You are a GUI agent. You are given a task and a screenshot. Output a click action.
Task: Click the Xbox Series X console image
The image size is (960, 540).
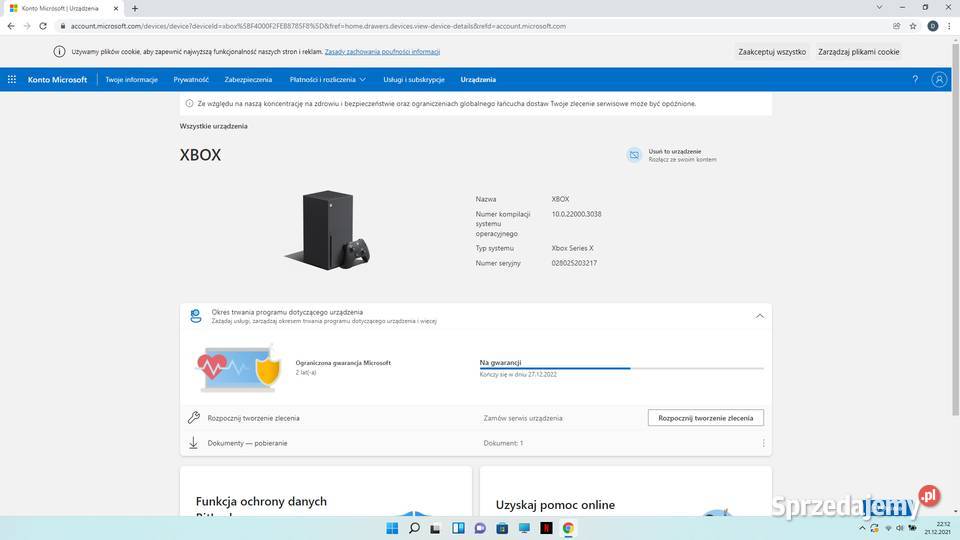click(x=327, y=230)
